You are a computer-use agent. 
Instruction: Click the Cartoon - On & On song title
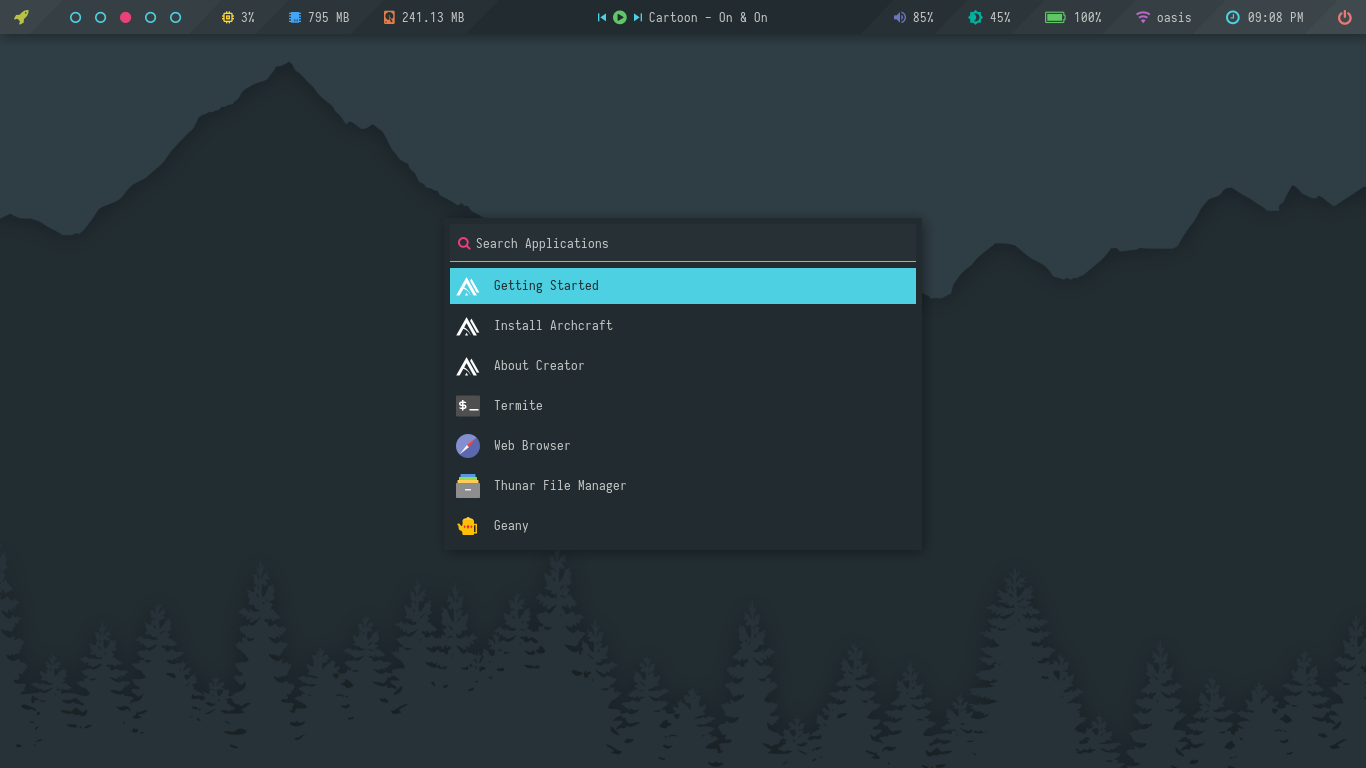pyautogui.click(x=708, y=17)
